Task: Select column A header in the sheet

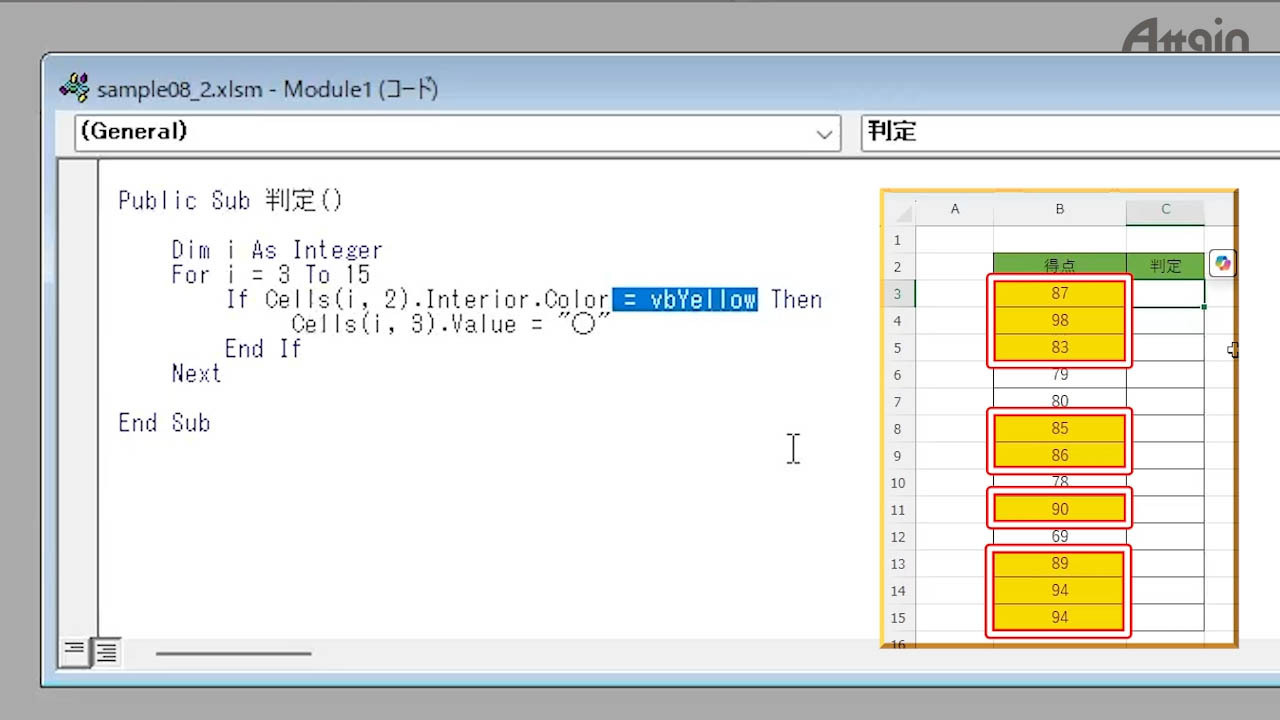Action: (x=954, y=210)
